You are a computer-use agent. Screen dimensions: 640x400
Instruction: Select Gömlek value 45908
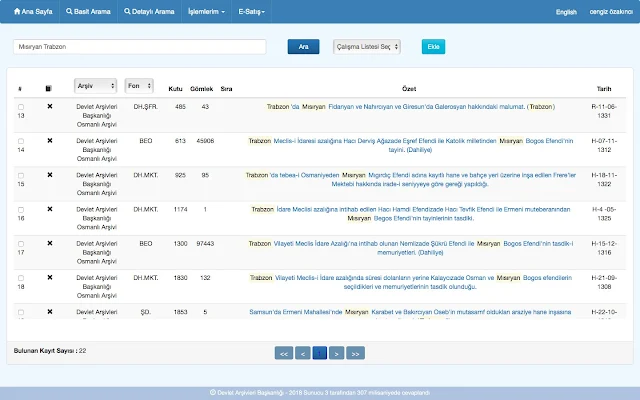click(205, 141)
